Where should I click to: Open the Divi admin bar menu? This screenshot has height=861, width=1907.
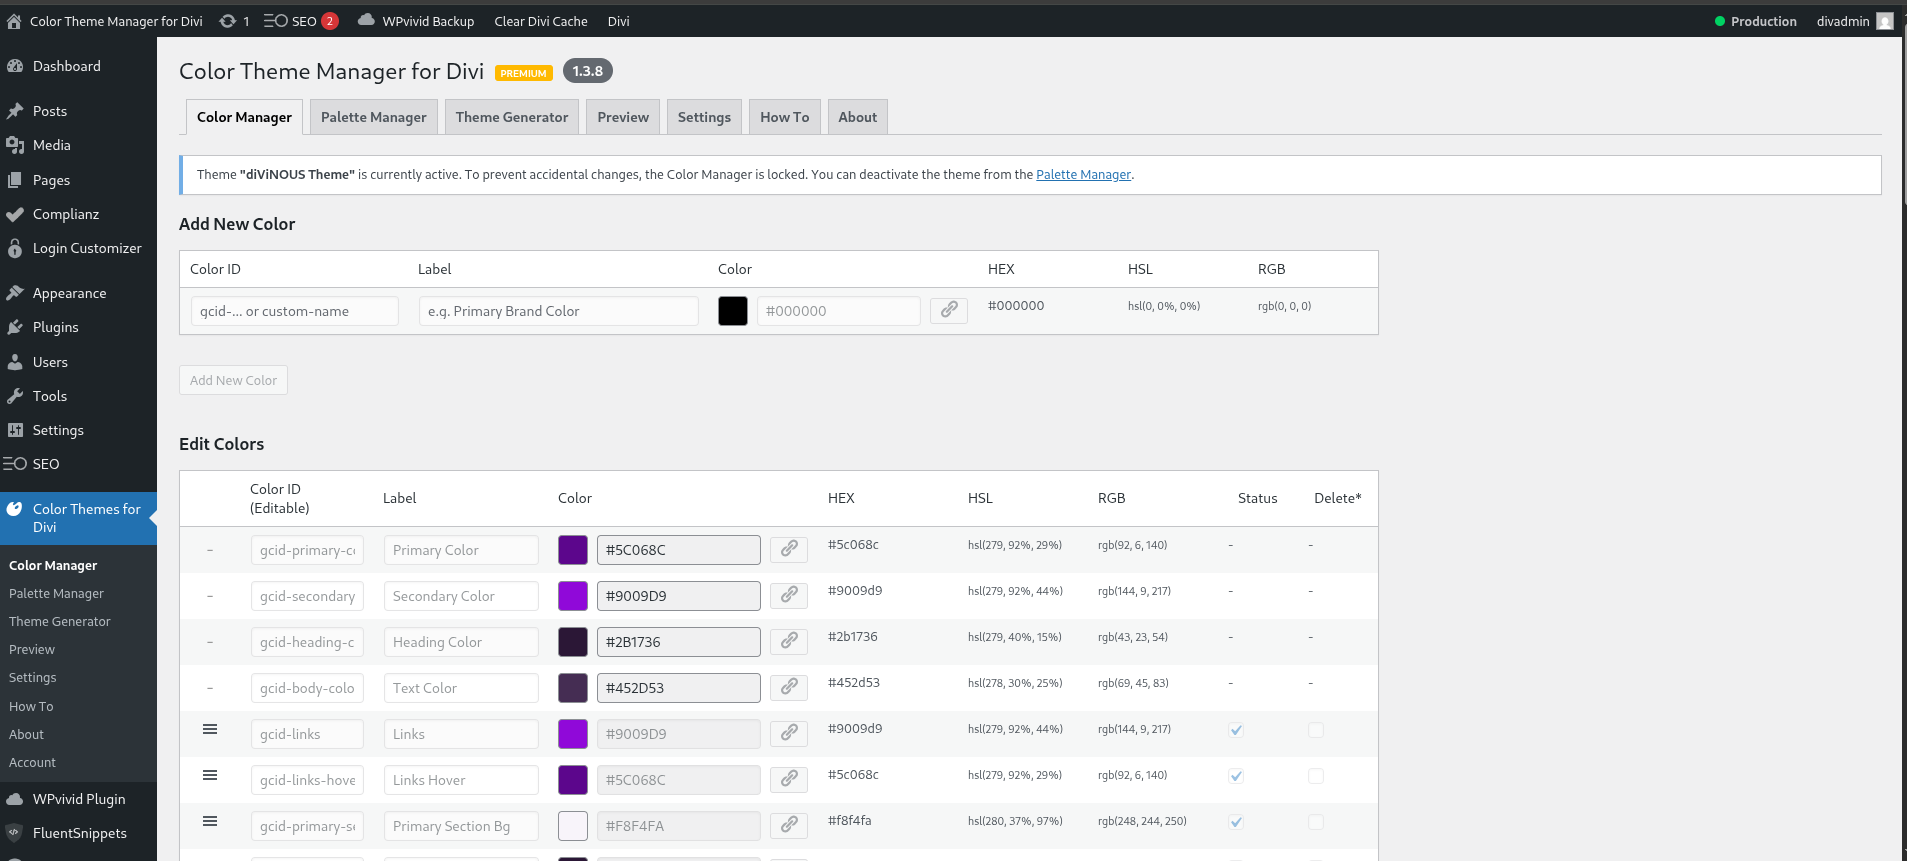tap(619, 21)
